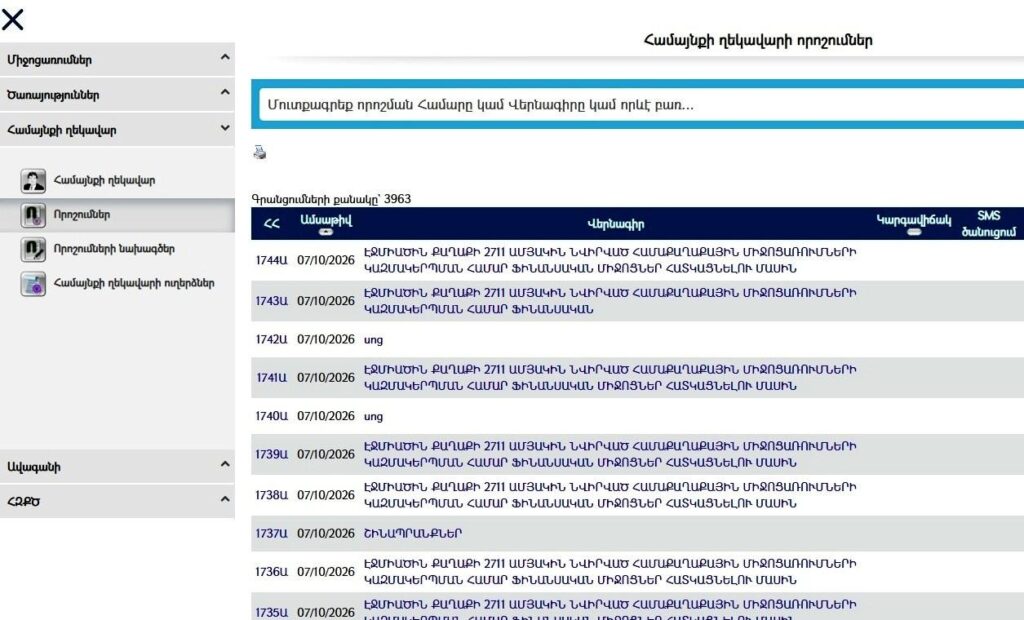
Task: Click the SMS ծանուցում column header
Action: coord(988,223)
